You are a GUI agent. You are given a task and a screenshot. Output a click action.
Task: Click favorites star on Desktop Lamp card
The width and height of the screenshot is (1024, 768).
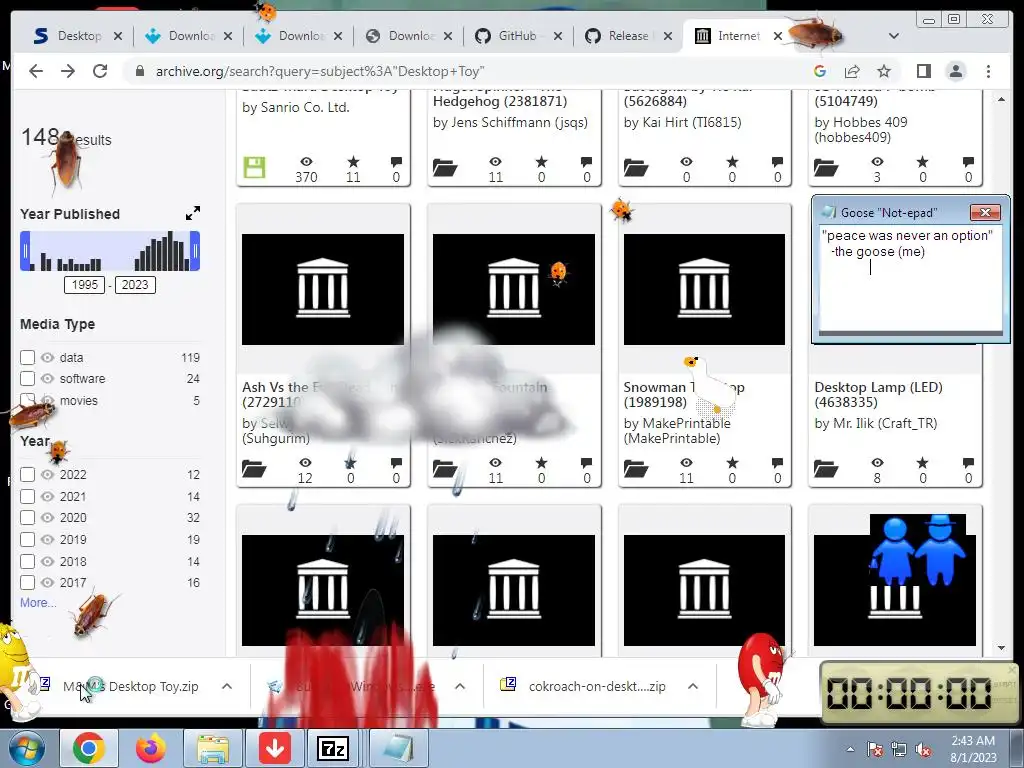[922, 463]
